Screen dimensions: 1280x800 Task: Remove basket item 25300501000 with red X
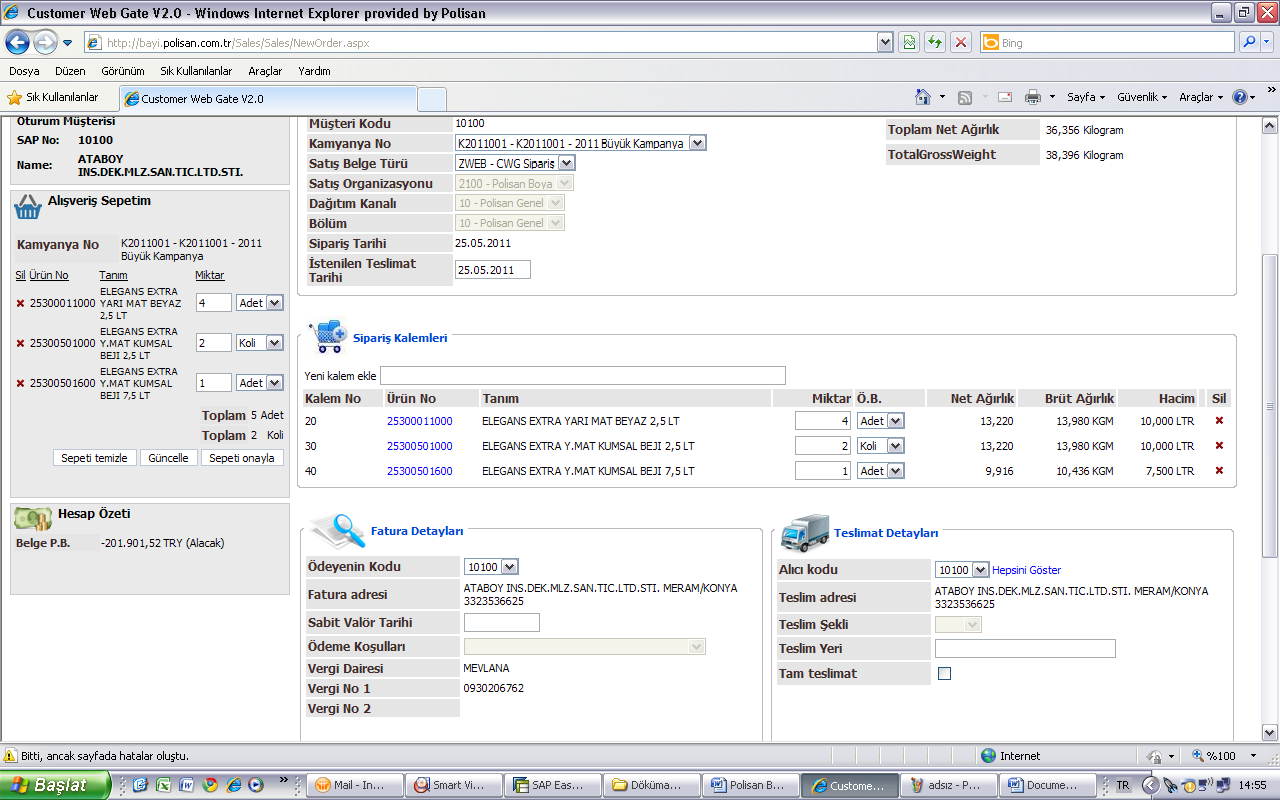[21, 343]
